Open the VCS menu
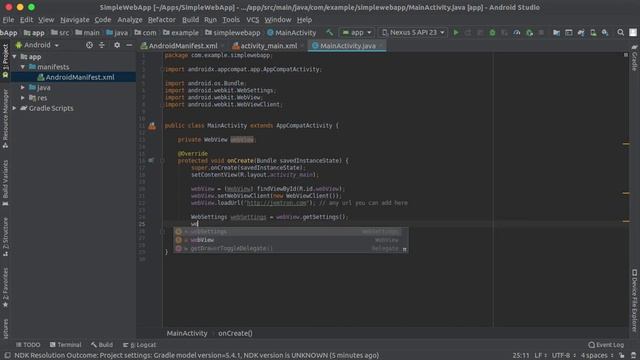 pyautogui.click(x=253, y=20)
